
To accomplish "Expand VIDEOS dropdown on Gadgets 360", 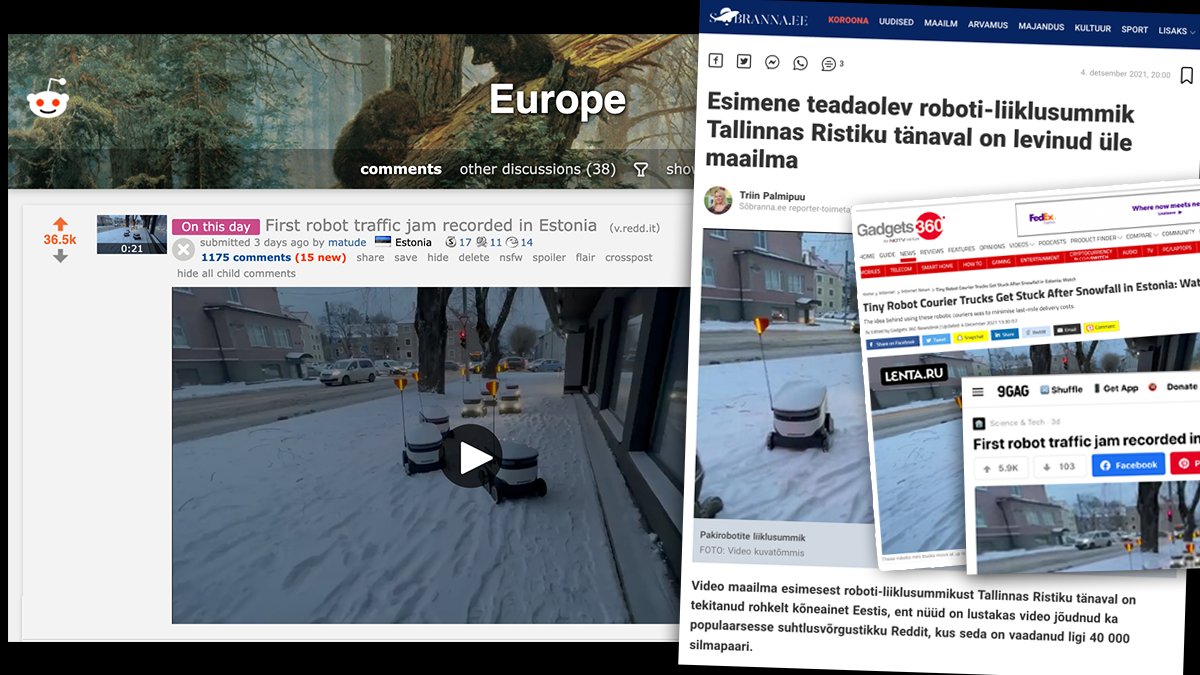I will click(1021, 245).
